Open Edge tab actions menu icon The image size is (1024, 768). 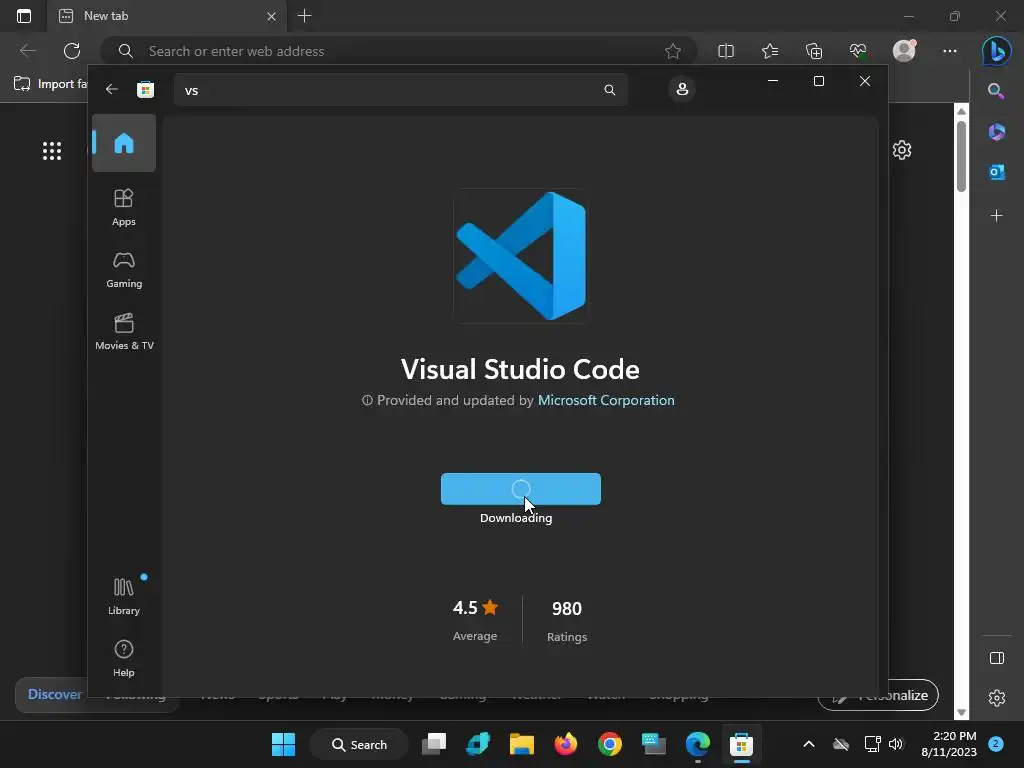pos(24,16)
